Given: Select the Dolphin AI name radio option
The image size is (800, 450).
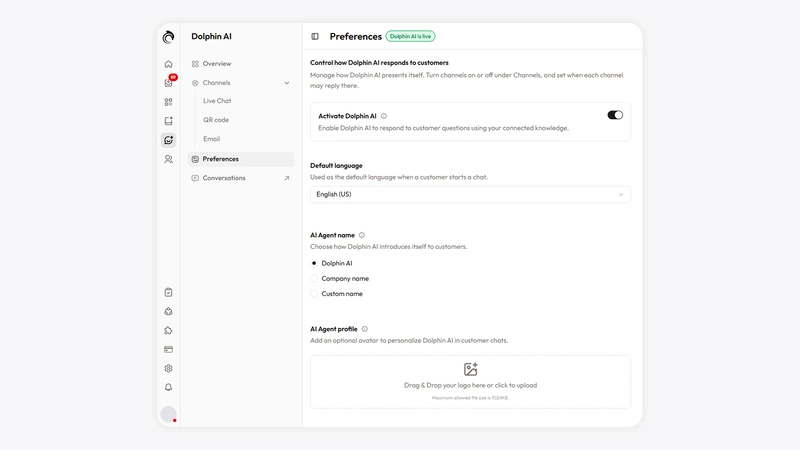Looking at the screenshot, I should click(x=314, y=263).
